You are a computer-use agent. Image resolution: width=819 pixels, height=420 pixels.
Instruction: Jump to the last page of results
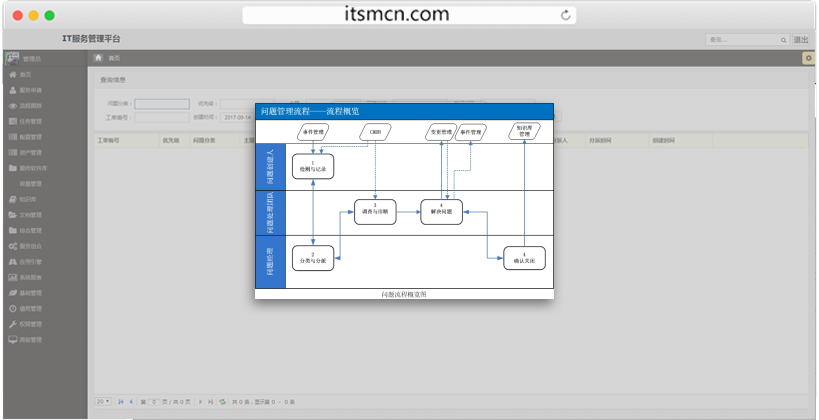210,401
